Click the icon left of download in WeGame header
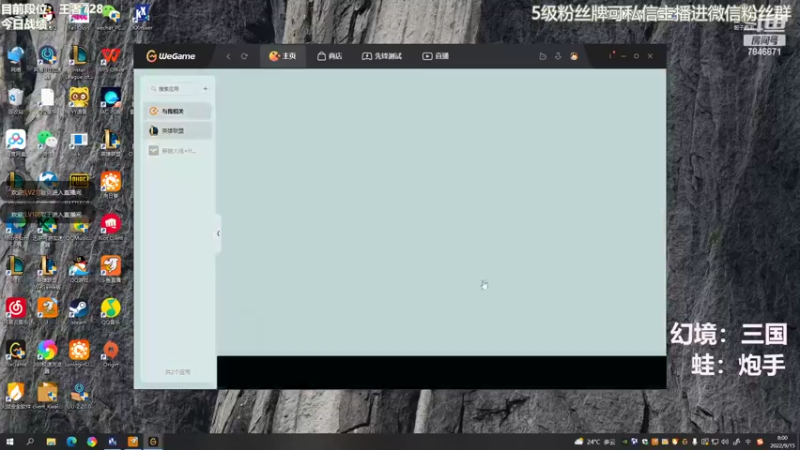800x450 pixels. (x=543, y=56)
